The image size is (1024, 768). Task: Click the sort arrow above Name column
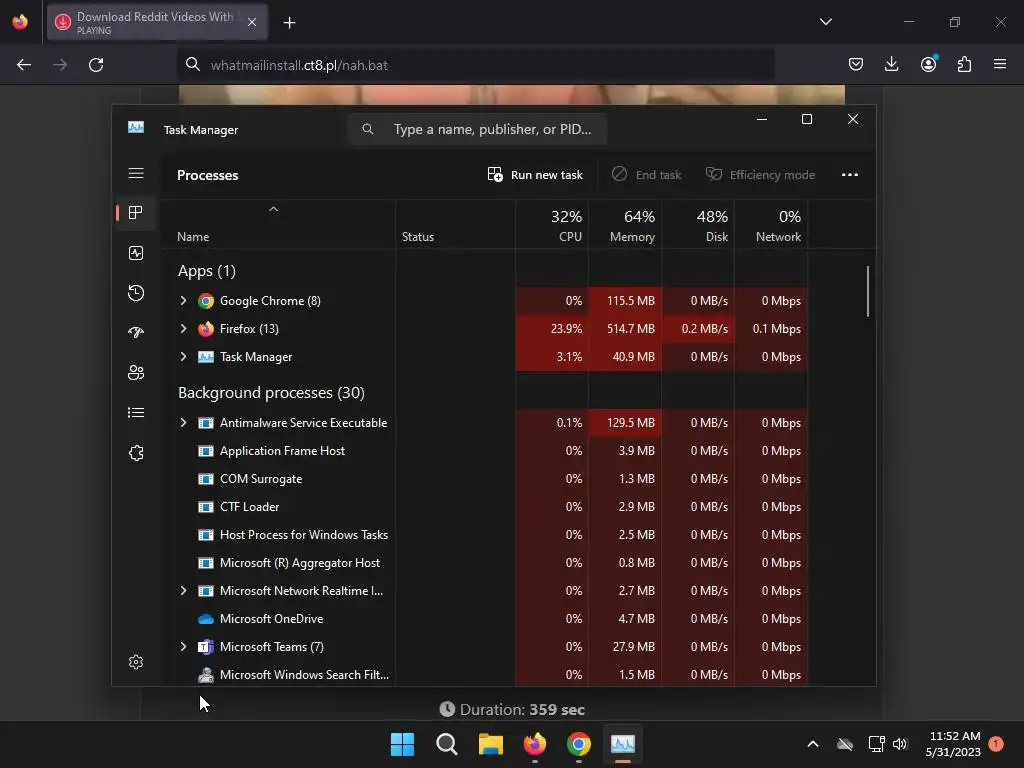point(274,209)
